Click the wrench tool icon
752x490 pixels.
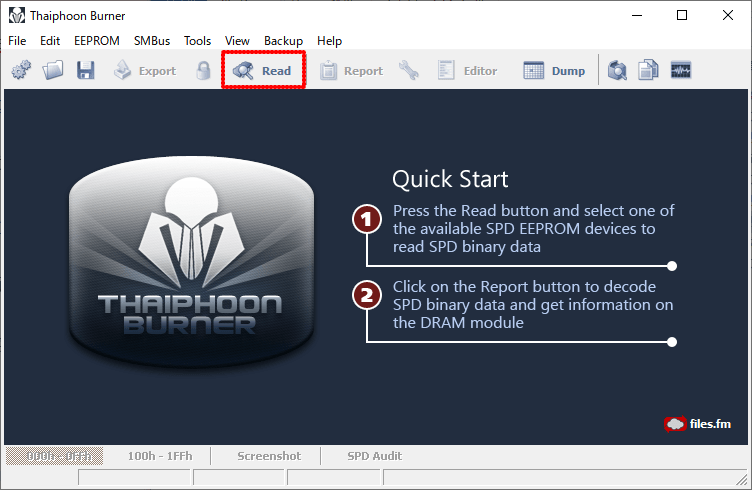pos(408,70)
